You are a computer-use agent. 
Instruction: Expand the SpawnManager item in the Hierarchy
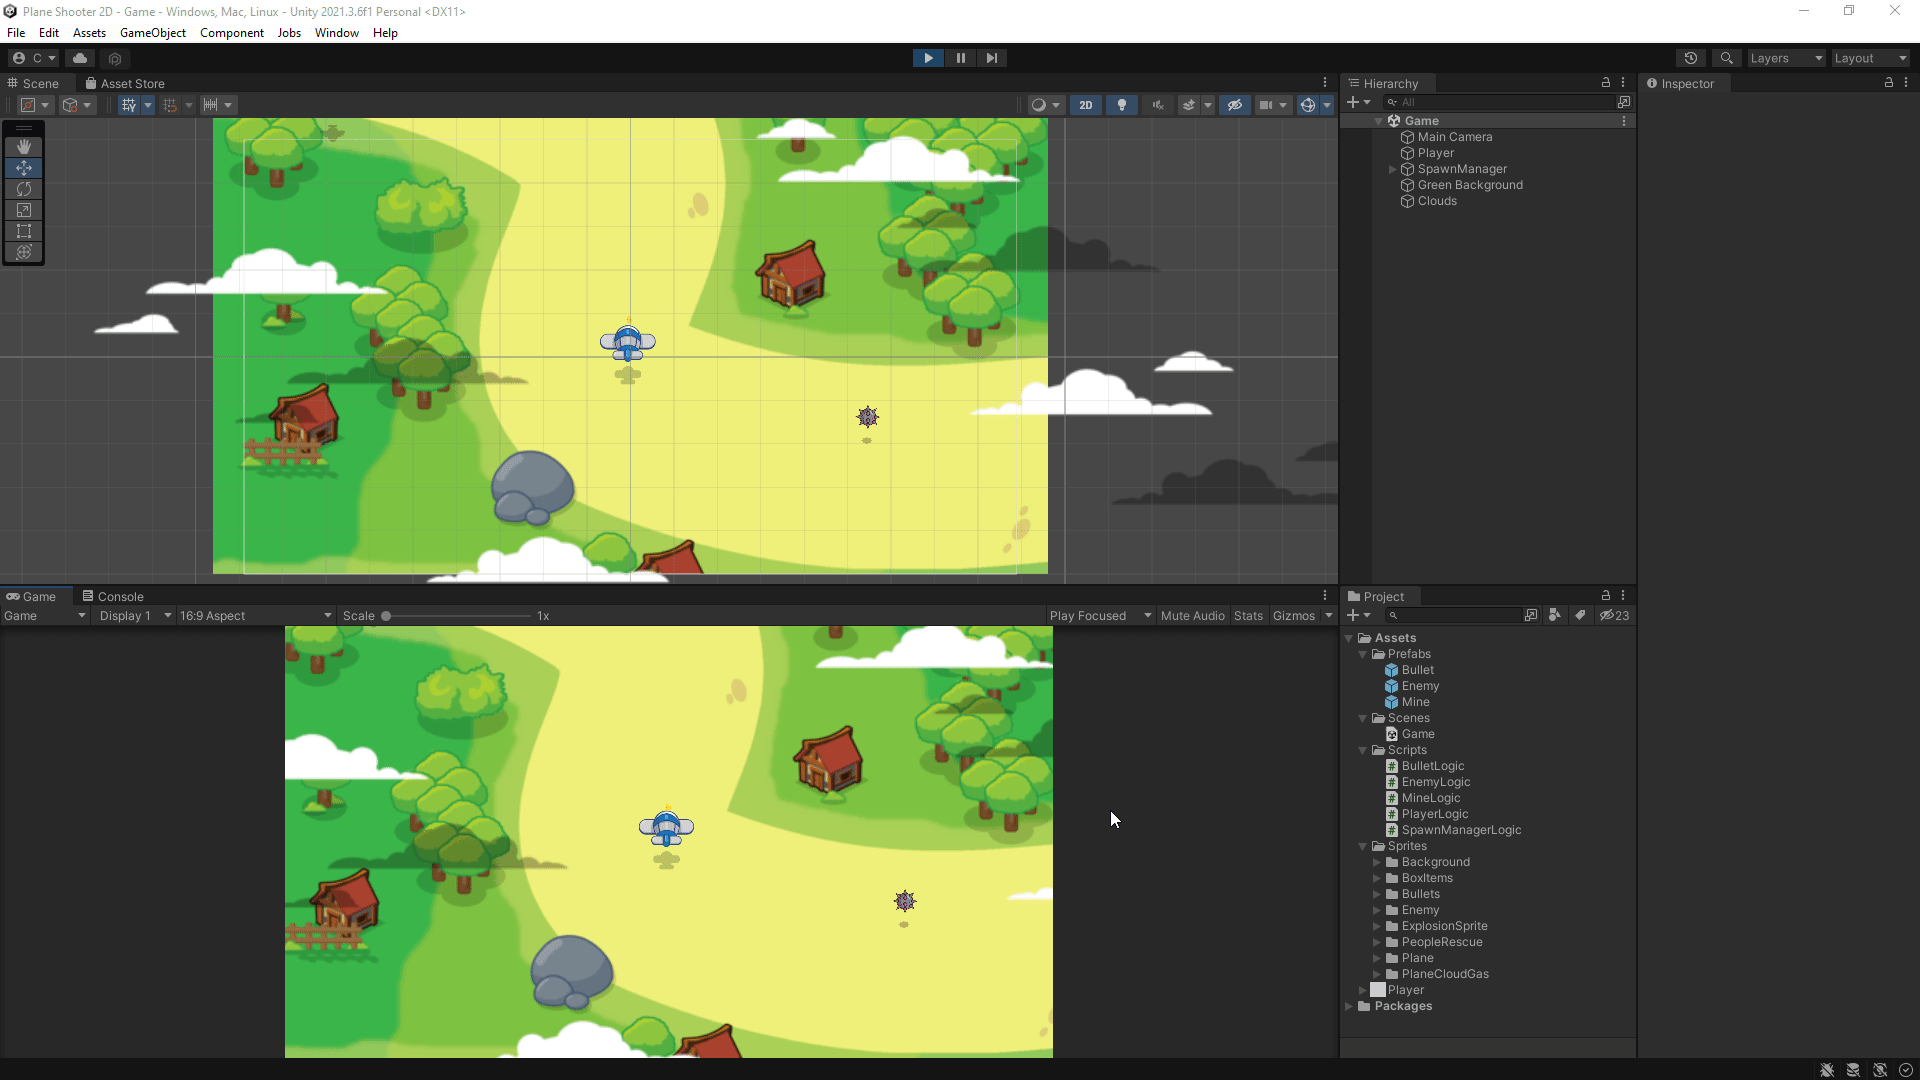pos(1393,169)
